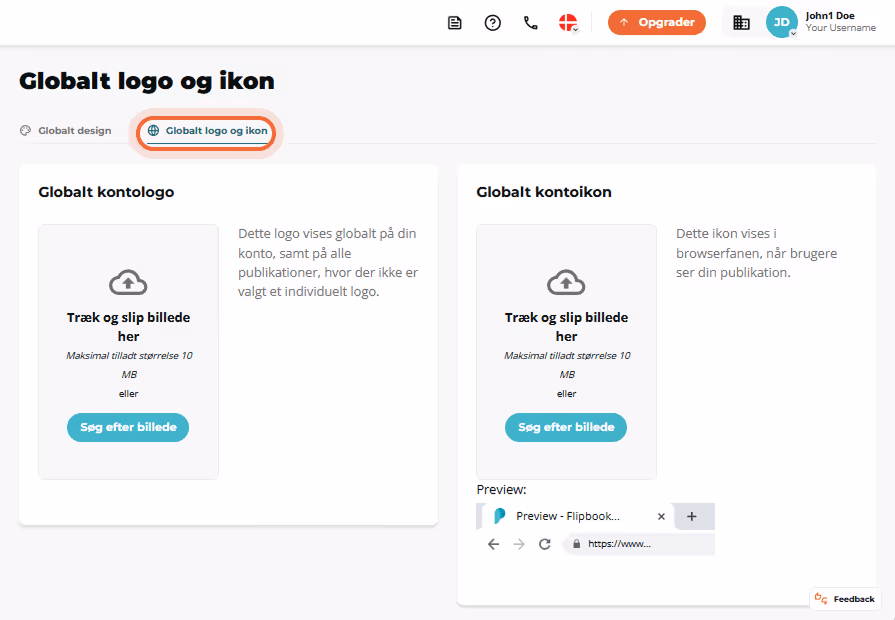Click the globe icon on logo tab
This screenshot has height=620, width=895.
tap(154, 131)
